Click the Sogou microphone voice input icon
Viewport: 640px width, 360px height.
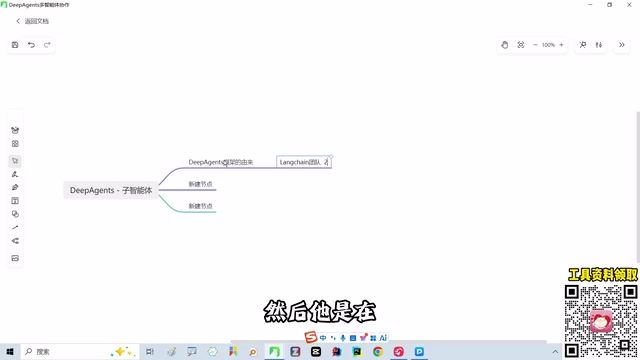pyautogui.click(x=343, y=338)
